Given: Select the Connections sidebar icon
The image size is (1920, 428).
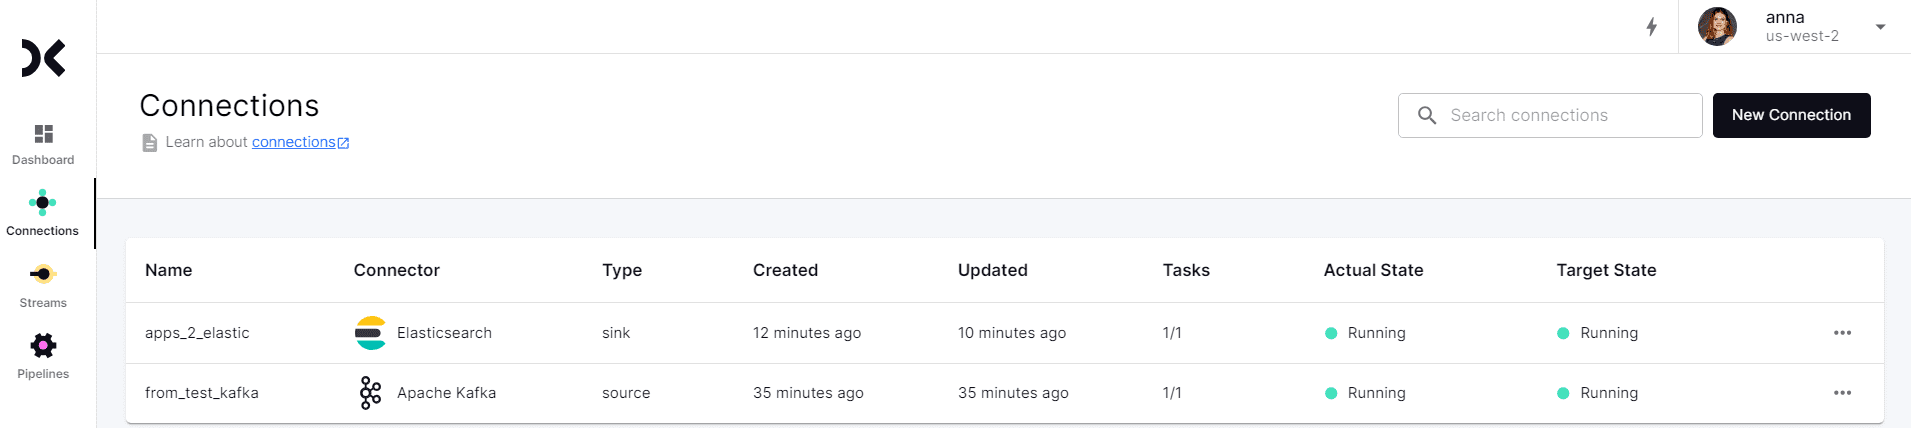Looking at the screenshot, I should pos(42,202).
